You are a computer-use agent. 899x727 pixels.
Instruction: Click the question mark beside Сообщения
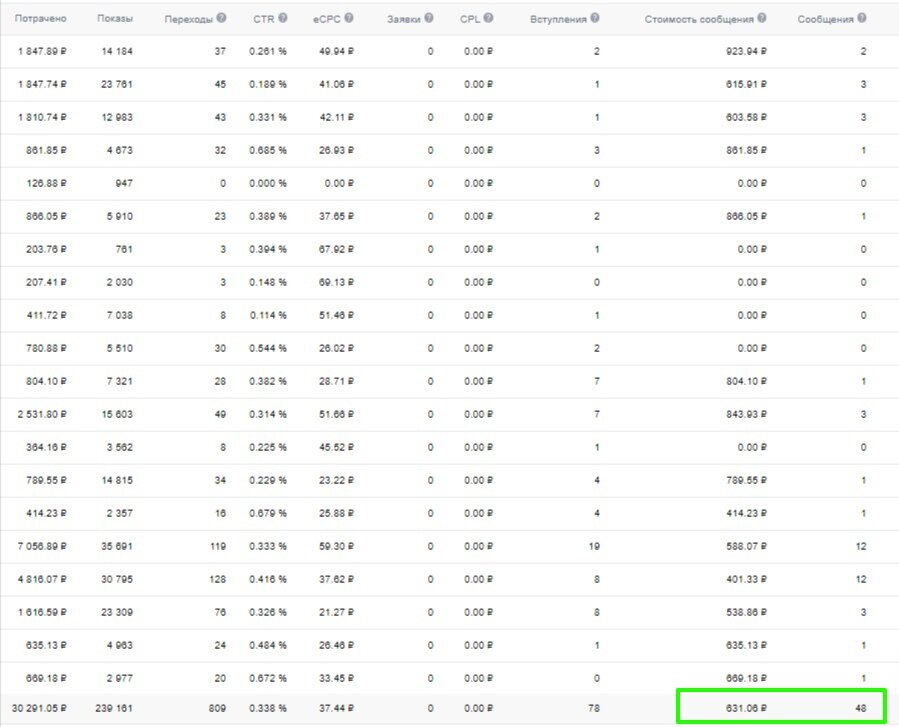click(862, 18)
